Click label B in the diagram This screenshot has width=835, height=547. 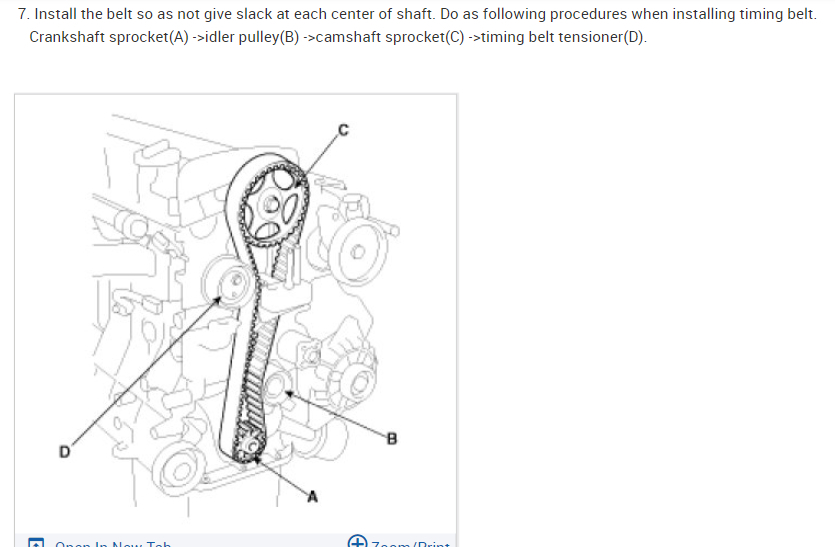click(392, 438)
